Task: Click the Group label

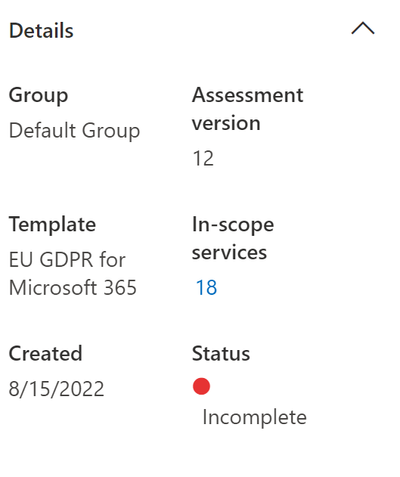Action: pyautogui.click(x=38, y=96)
